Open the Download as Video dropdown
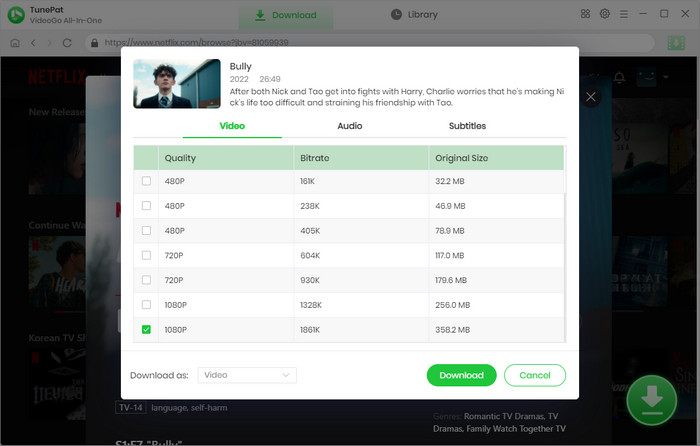The image size is (700, 446). point(247,375)
